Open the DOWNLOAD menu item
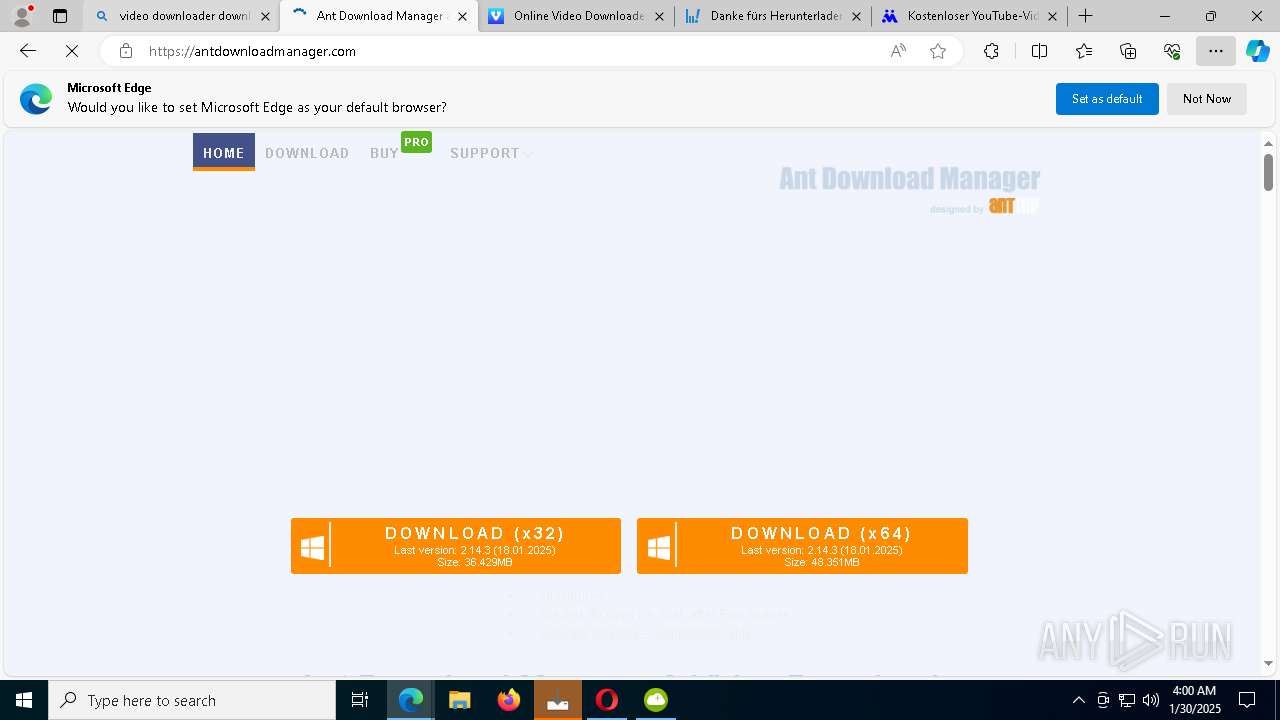The image size is (1280, 720). coord(307,153)
